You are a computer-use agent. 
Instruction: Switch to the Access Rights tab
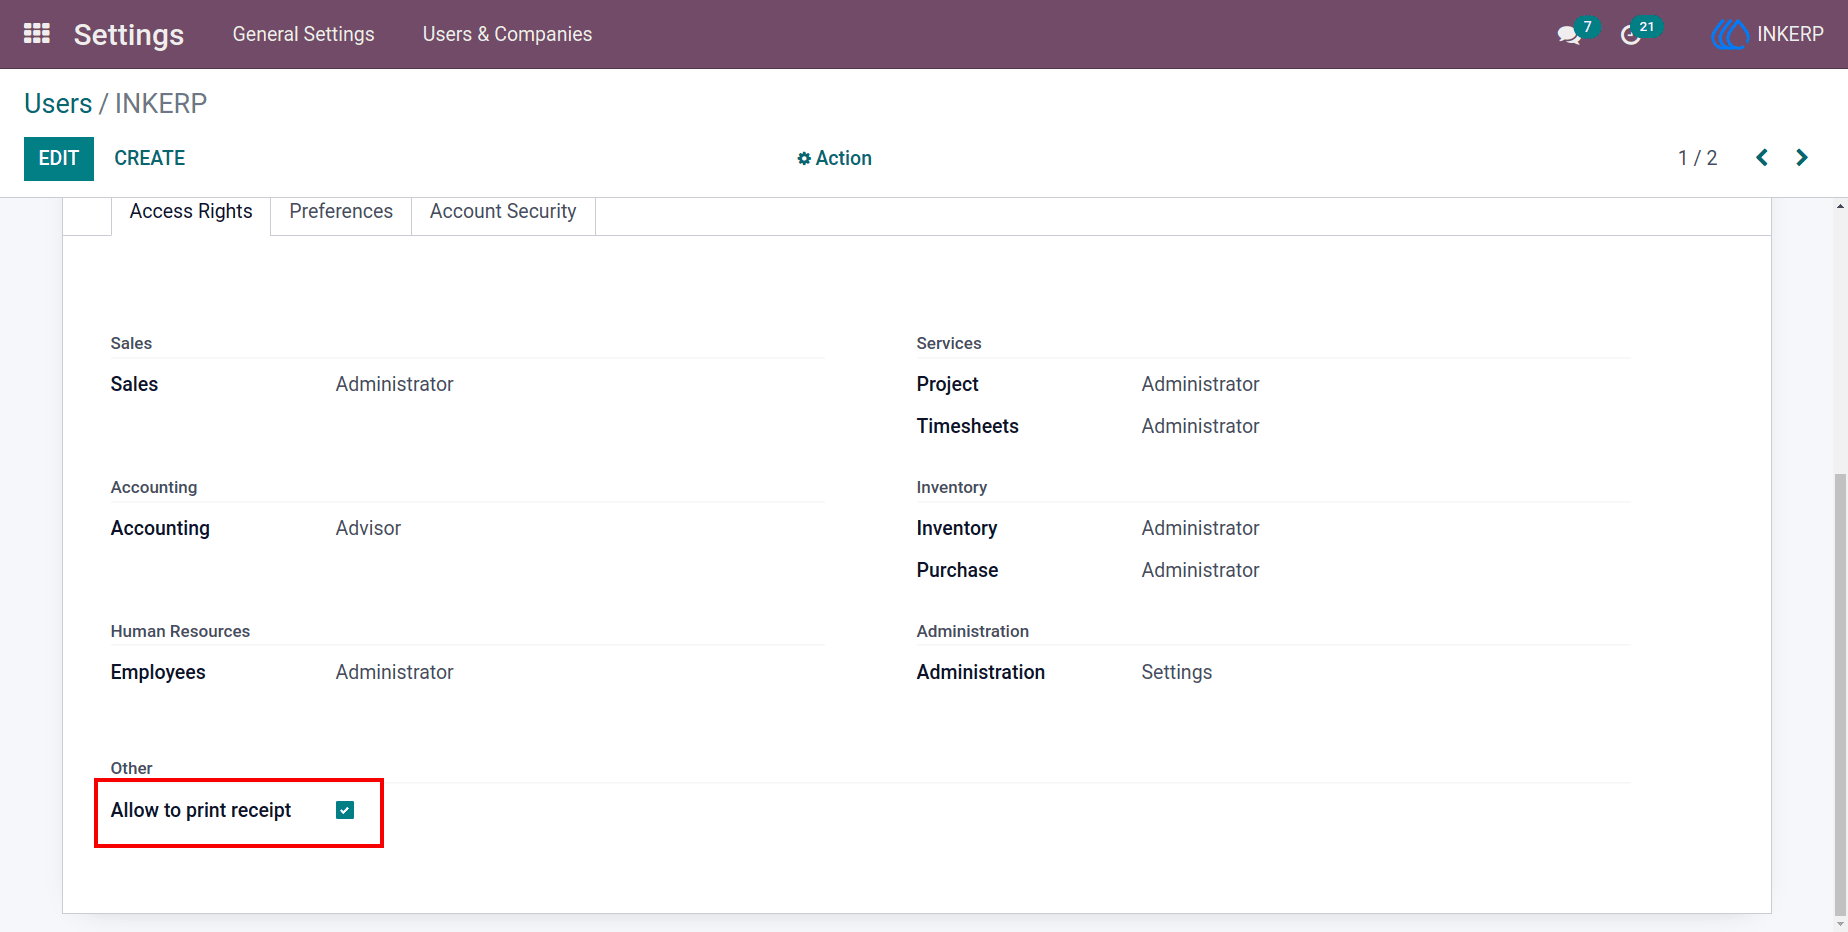[191, 212]
